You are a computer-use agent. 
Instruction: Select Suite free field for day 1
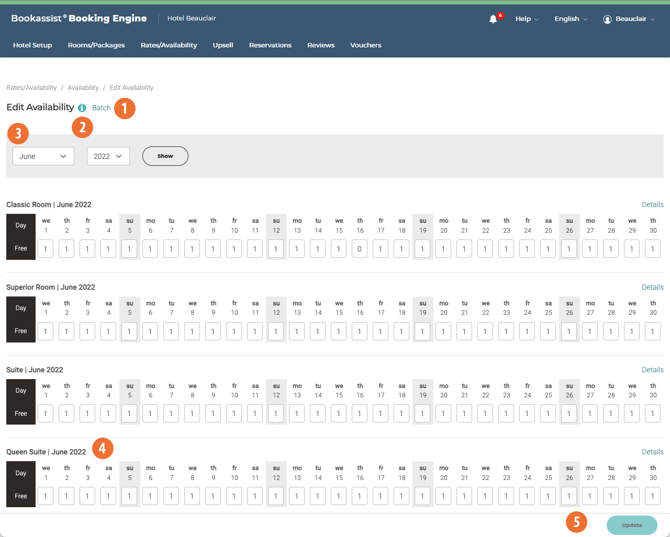(46, 413)
